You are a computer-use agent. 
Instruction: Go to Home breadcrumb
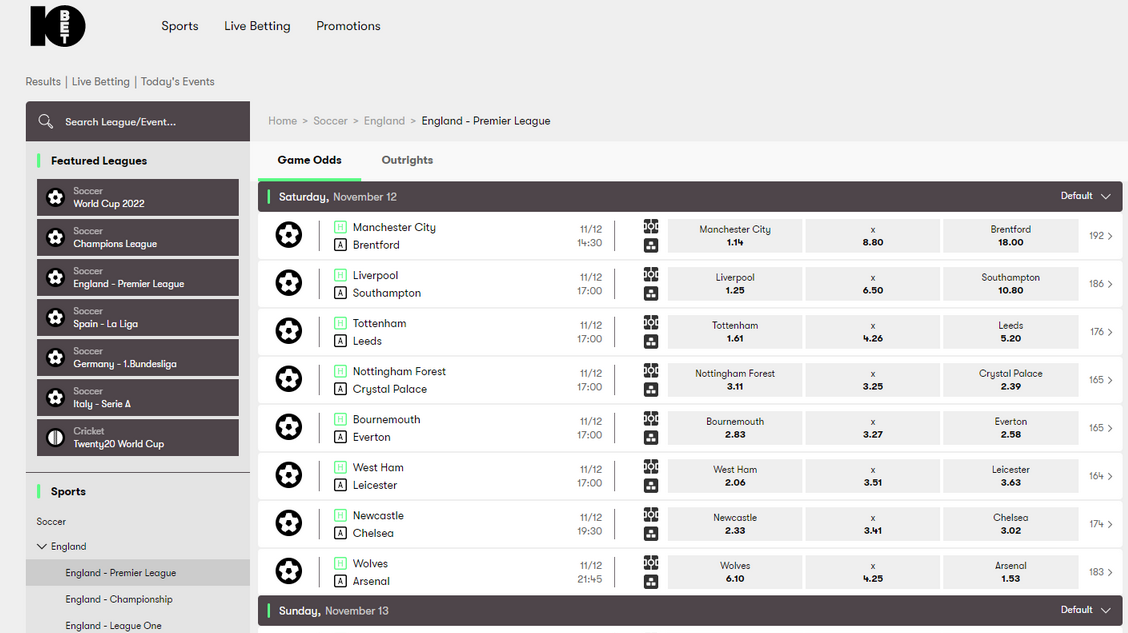point(283,121)
